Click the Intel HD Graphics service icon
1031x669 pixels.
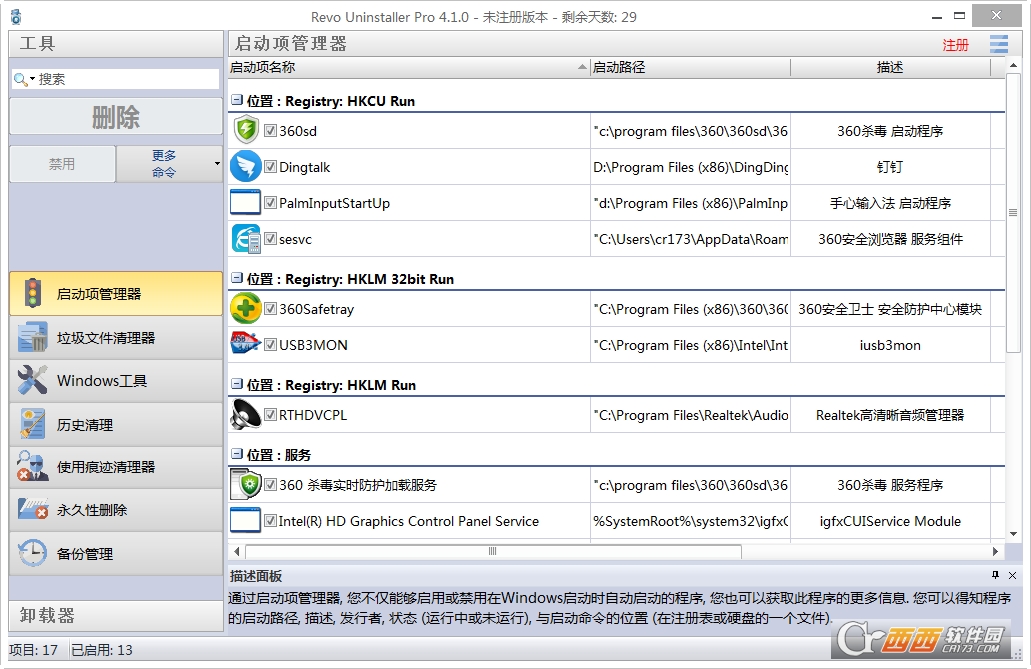pos(245,521)
